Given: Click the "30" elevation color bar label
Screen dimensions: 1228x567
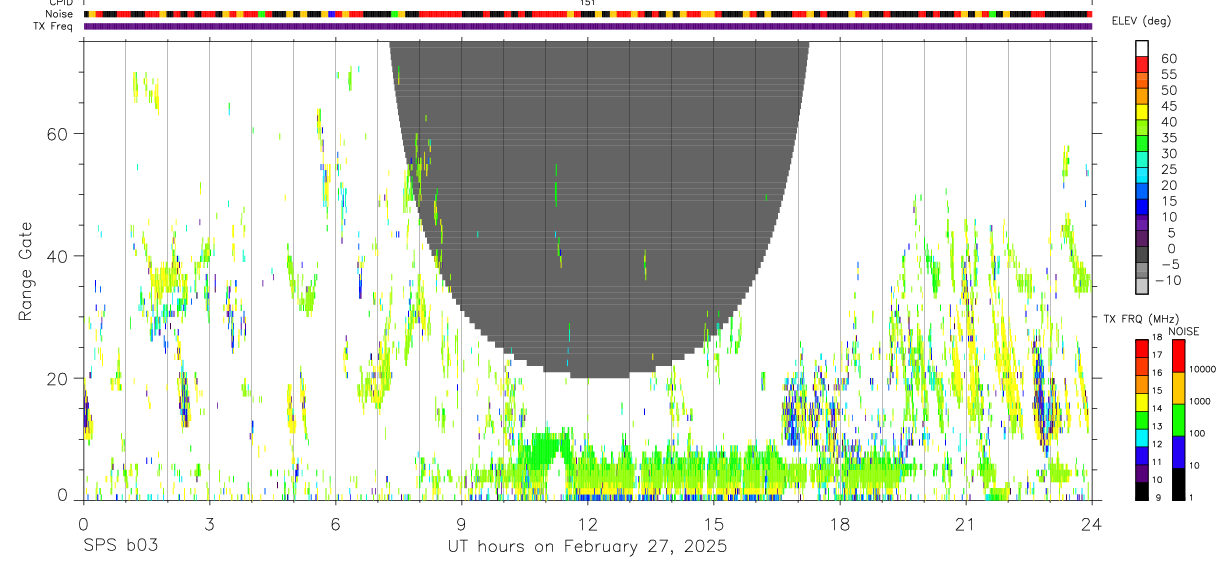Looking at the screenshot, I should (1168, 153).
